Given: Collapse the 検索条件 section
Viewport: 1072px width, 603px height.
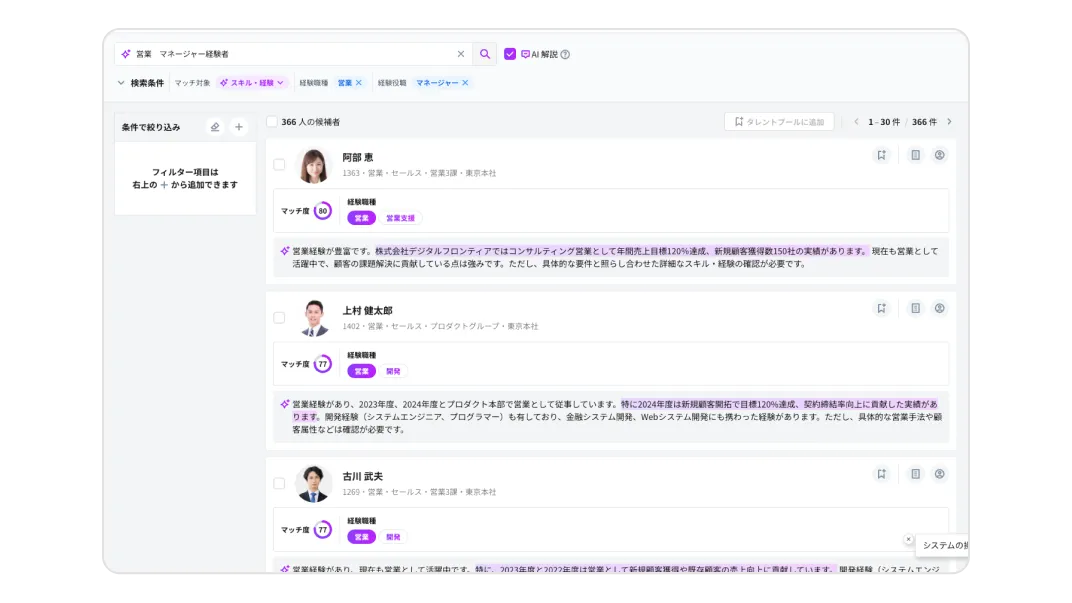Looking at the screenshot, I should pos(121,83).
